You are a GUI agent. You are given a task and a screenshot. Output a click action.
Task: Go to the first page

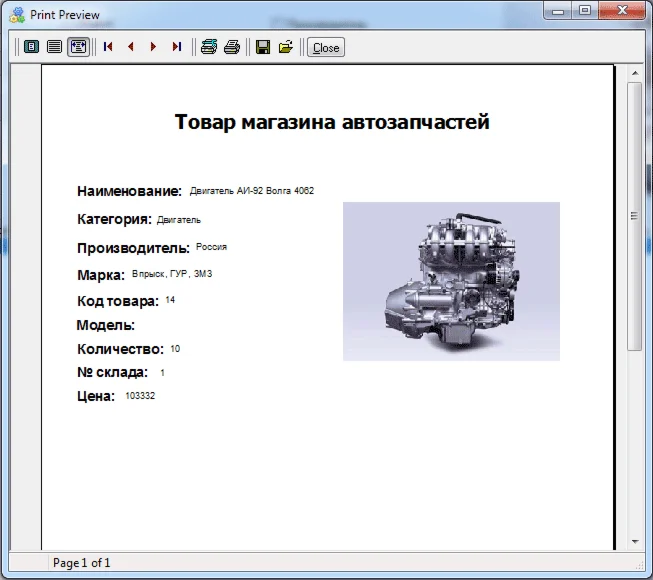pyautogui.click(x=108, y=47)
